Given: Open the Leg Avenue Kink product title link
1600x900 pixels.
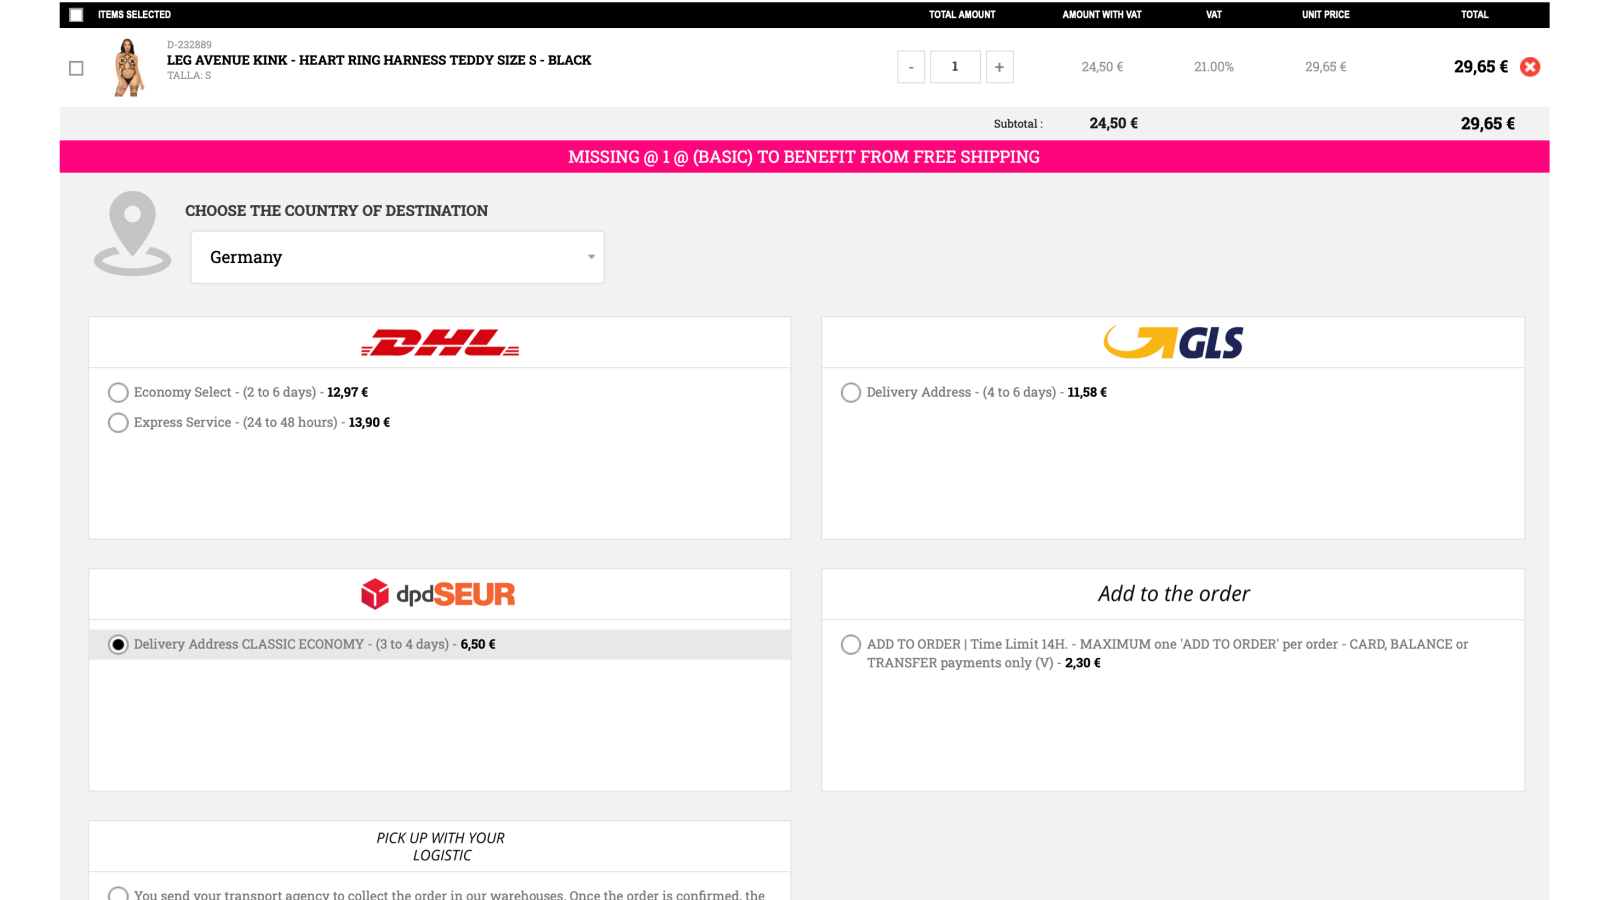Looking at the screenshot, I should [x=379, y=60].
